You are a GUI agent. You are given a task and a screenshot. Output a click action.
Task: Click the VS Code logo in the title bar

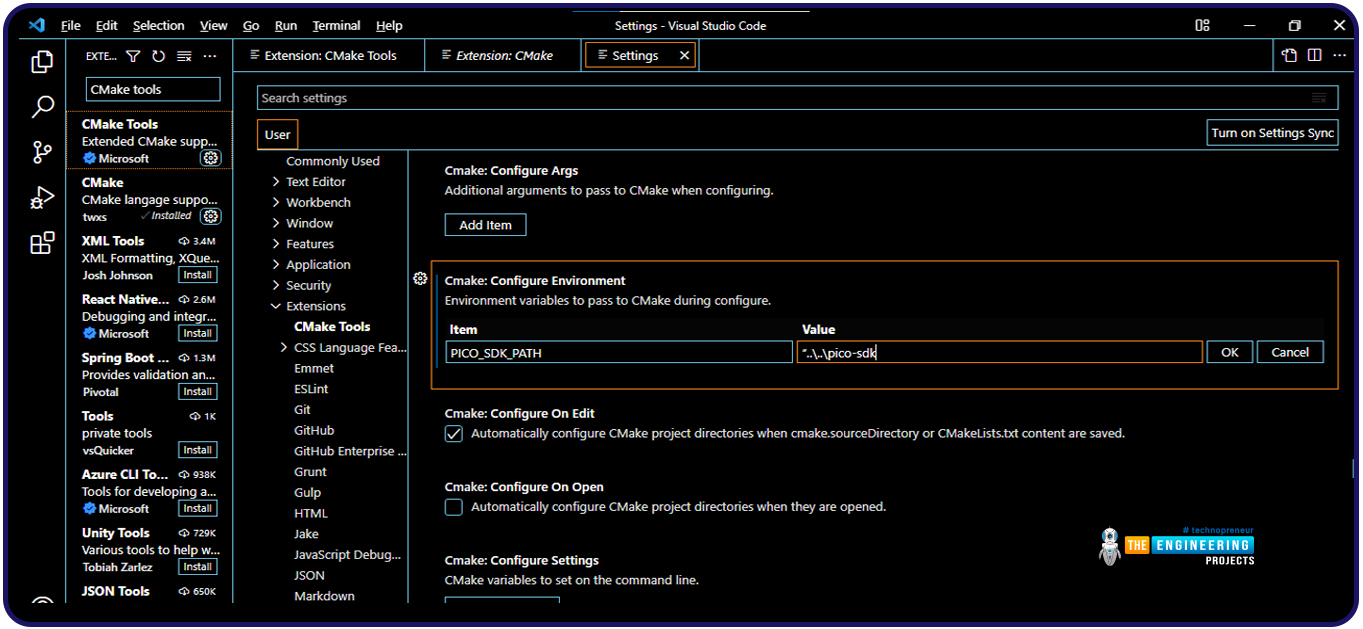click(37, 25)
